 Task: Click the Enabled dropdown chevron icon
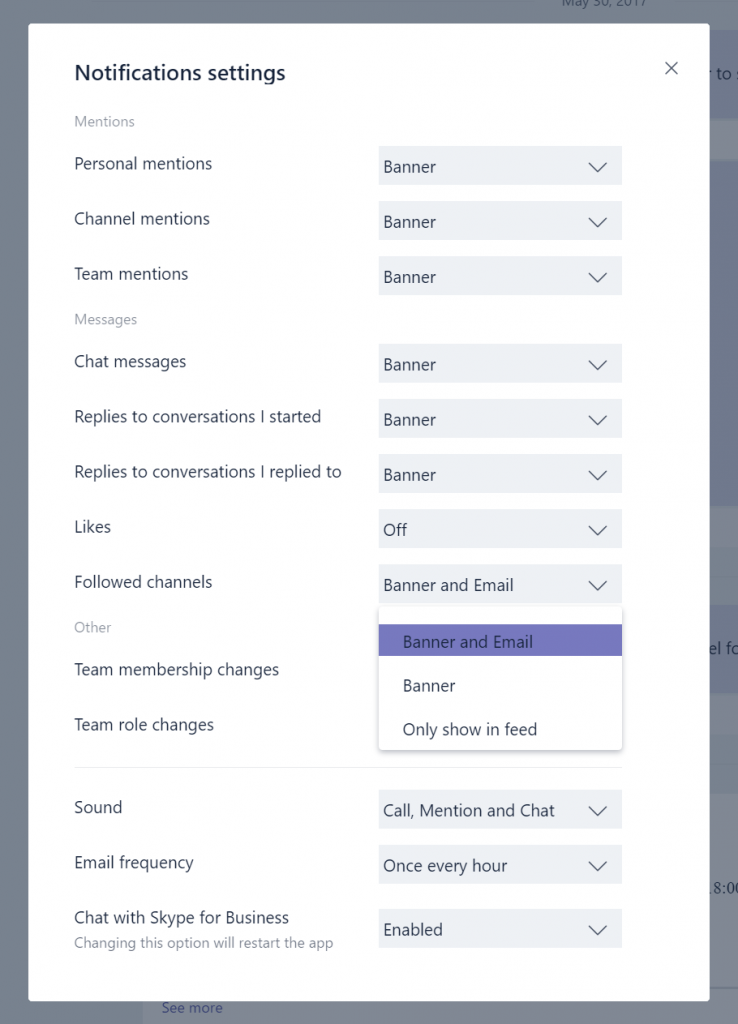(x=597, y=930)
